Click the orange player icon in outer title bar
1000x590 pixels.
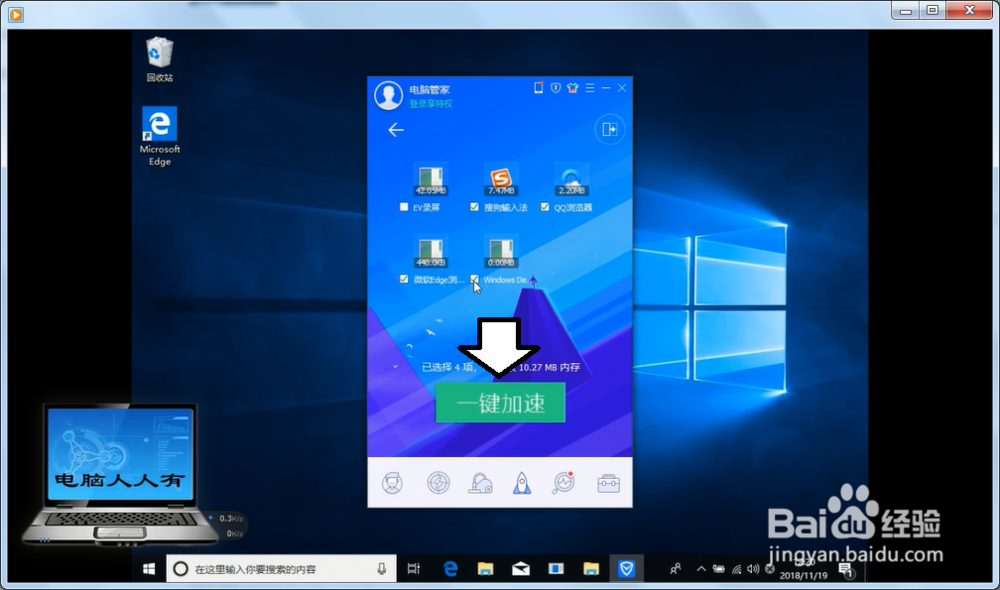tap(16, 14)
